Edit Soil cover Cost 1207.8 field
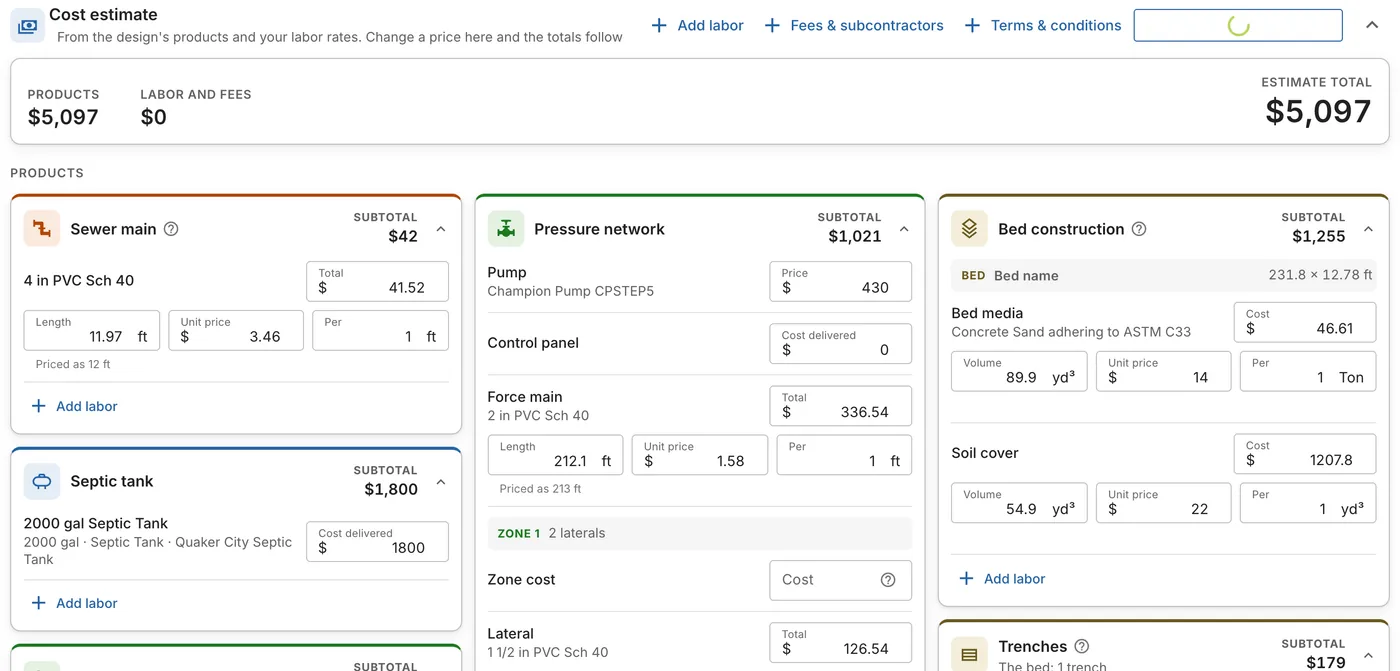 tap(1305, 454)
